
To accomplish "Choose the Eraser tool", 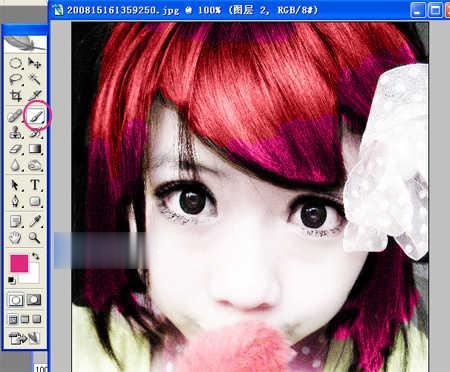I will click(x=15, y=149).
